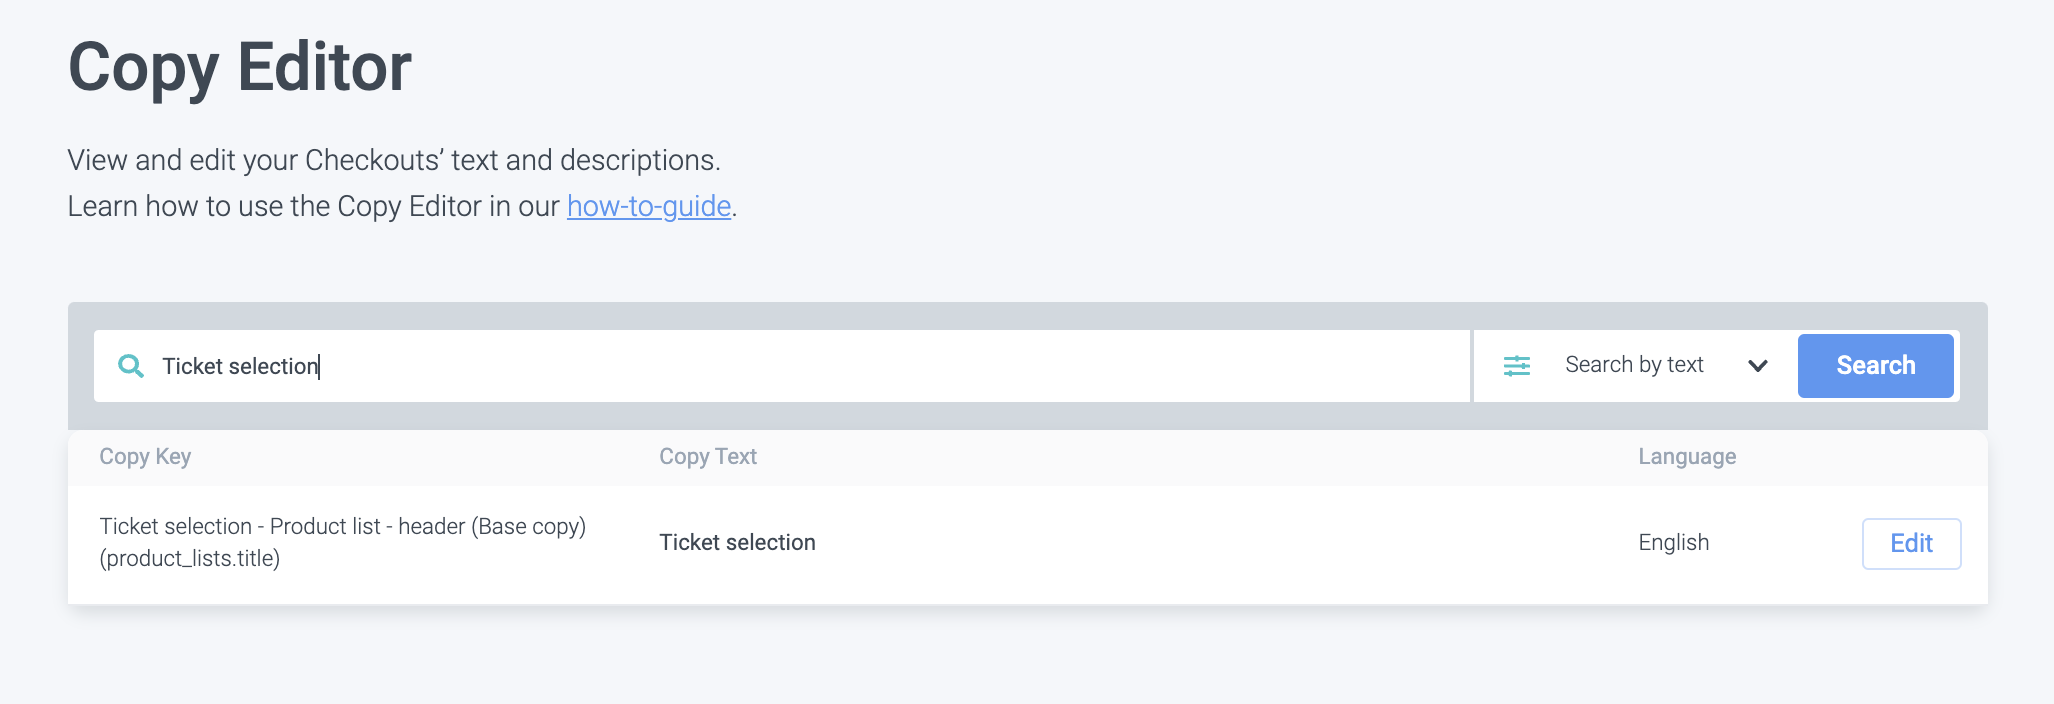The height and width of the screenshot is (704, 2054).
Task: Click the Language column header
Action: pyautogui.click(x=1686, y=457)
